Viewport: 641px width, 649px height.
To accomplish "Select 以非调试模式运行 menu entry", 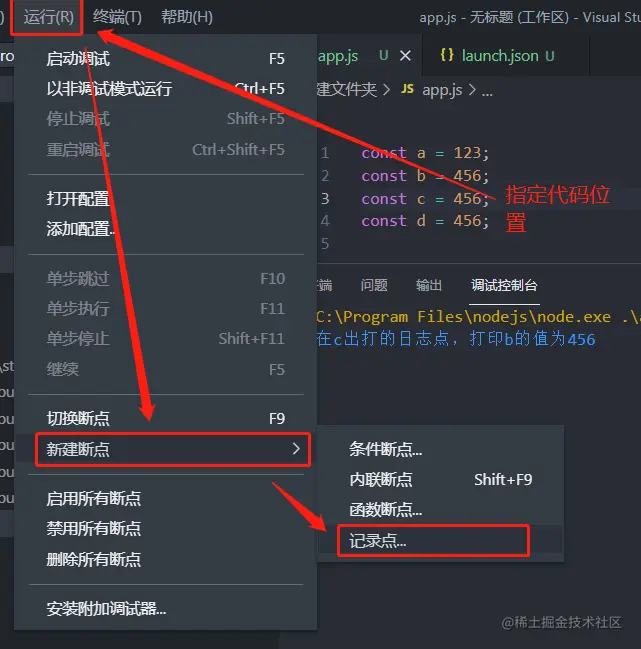I will point(166,89).
